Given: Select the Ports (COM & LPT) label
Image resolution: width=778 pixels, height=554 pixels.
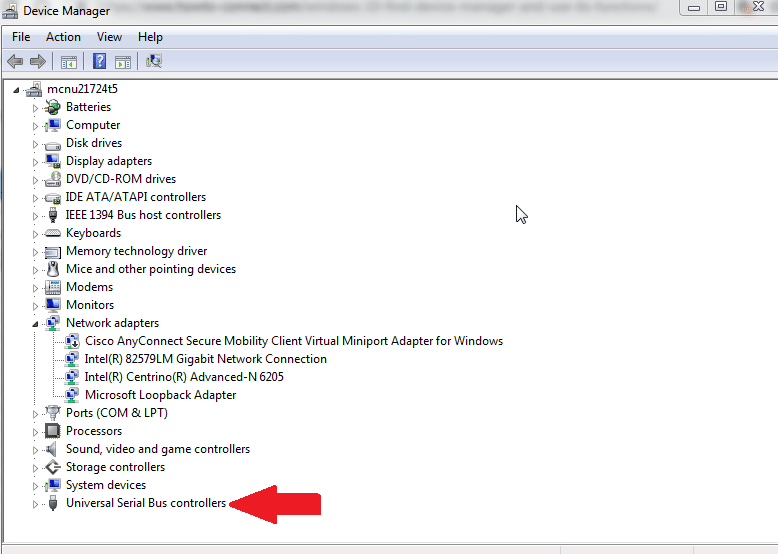Looking at the screenshot, I should coord(117,413).
